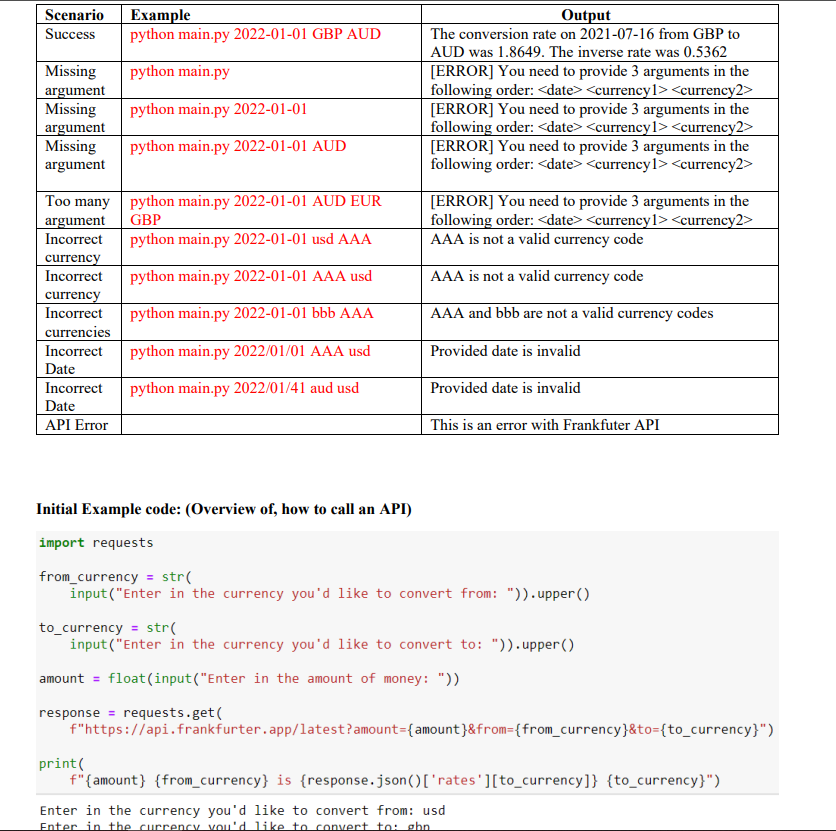Click the 'convert to:' input prompt code line
The height and width of the screenshot is (831, 836).
click(x=322, y=645)
